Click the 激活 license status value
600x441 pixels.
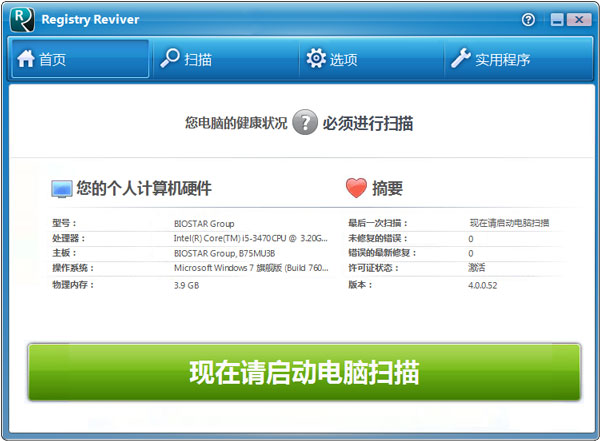point(476,268)
